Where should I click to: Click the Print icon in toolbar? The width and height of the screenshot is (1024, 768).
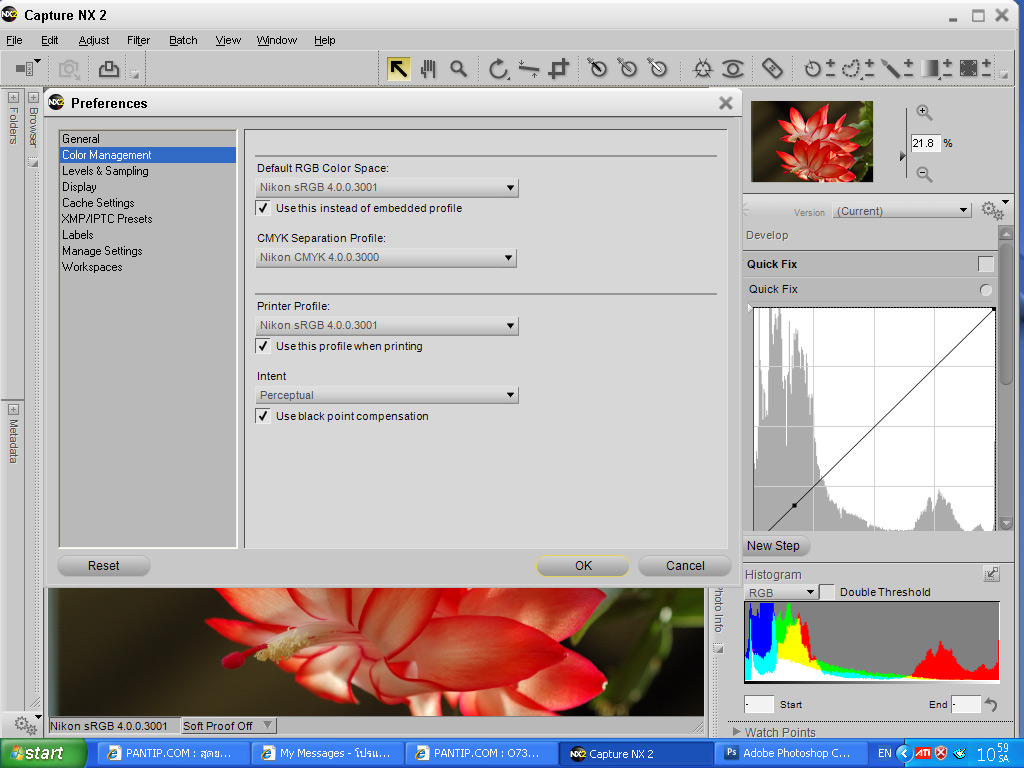[x=109, y=69]
